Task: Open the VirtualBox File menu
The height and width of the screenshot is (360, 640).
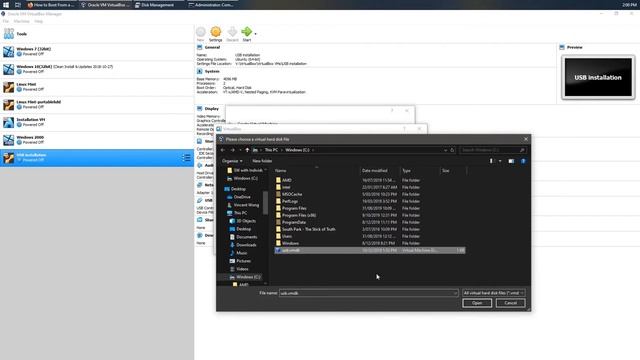Action: tap(6, 21)
